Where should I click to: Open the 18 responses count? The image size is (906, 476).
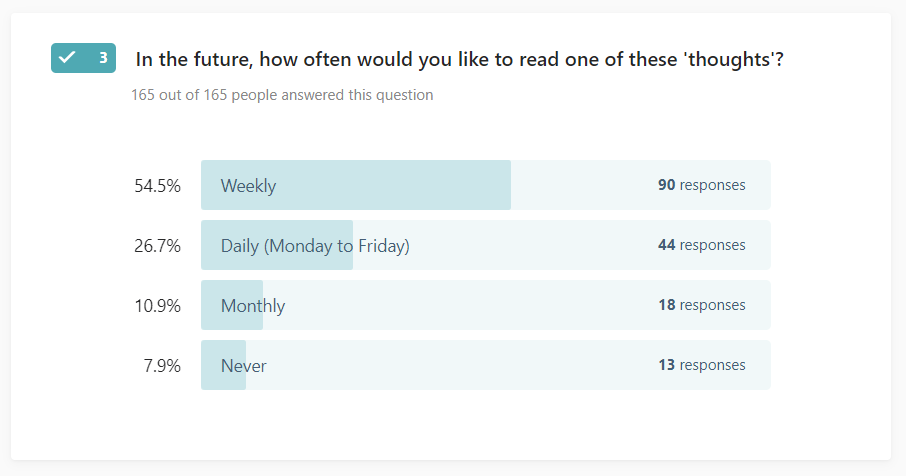point(701,305)
